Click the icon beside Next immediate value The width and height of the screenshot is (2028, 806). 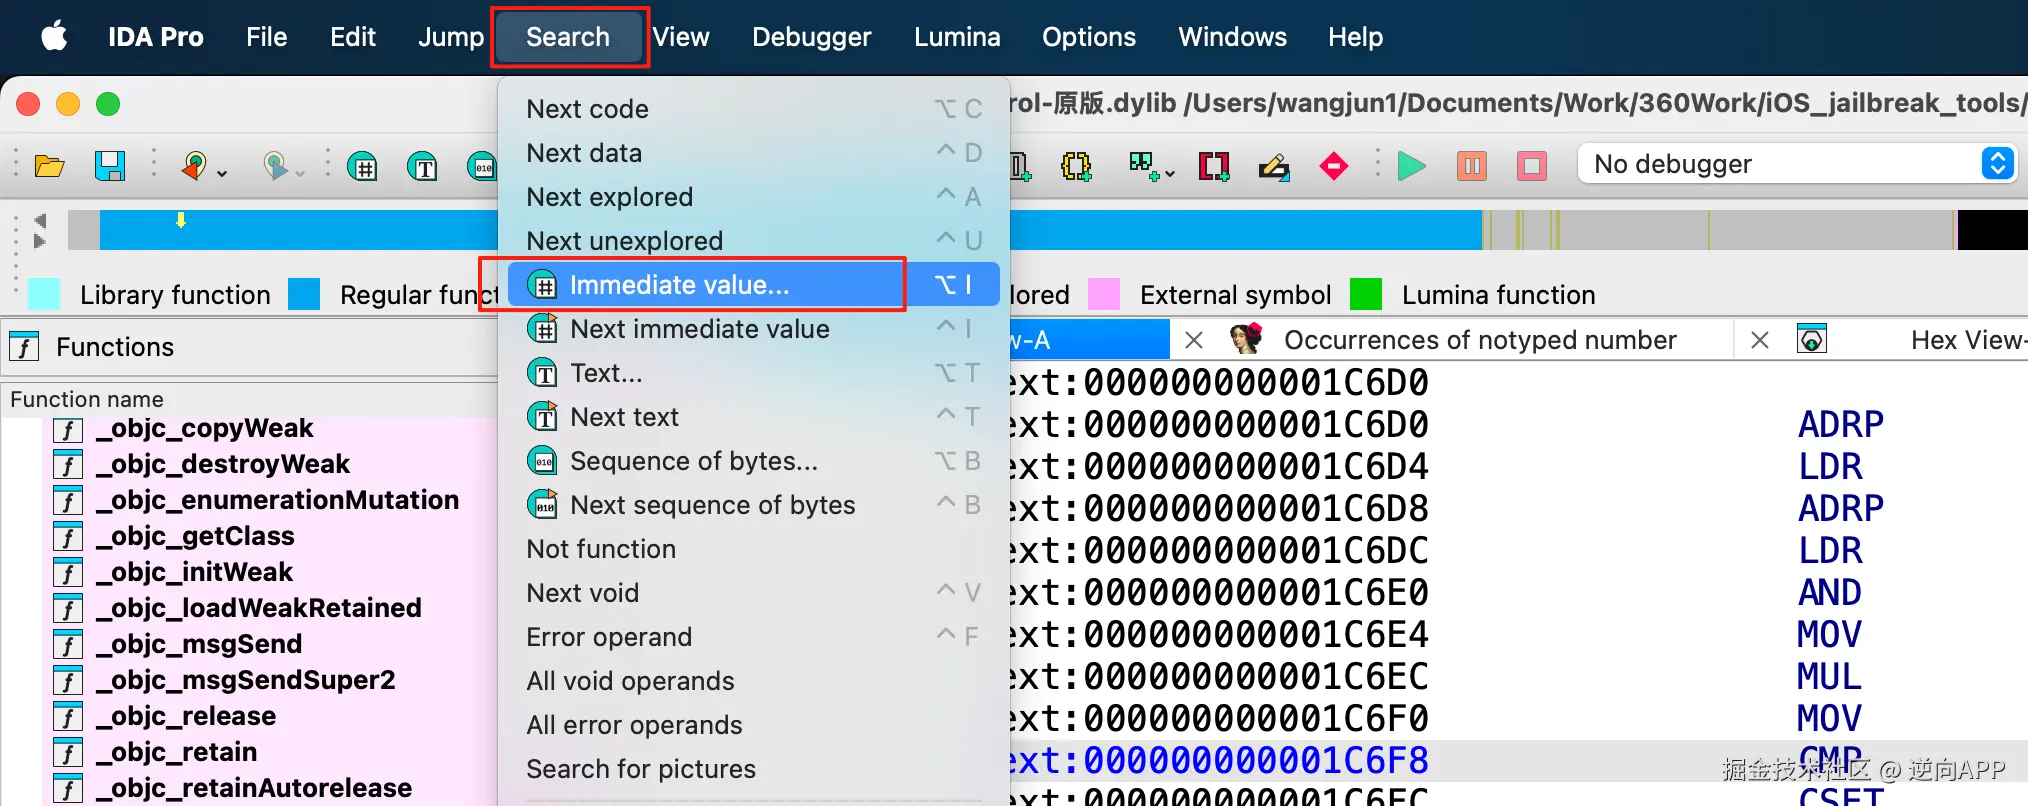542,329
